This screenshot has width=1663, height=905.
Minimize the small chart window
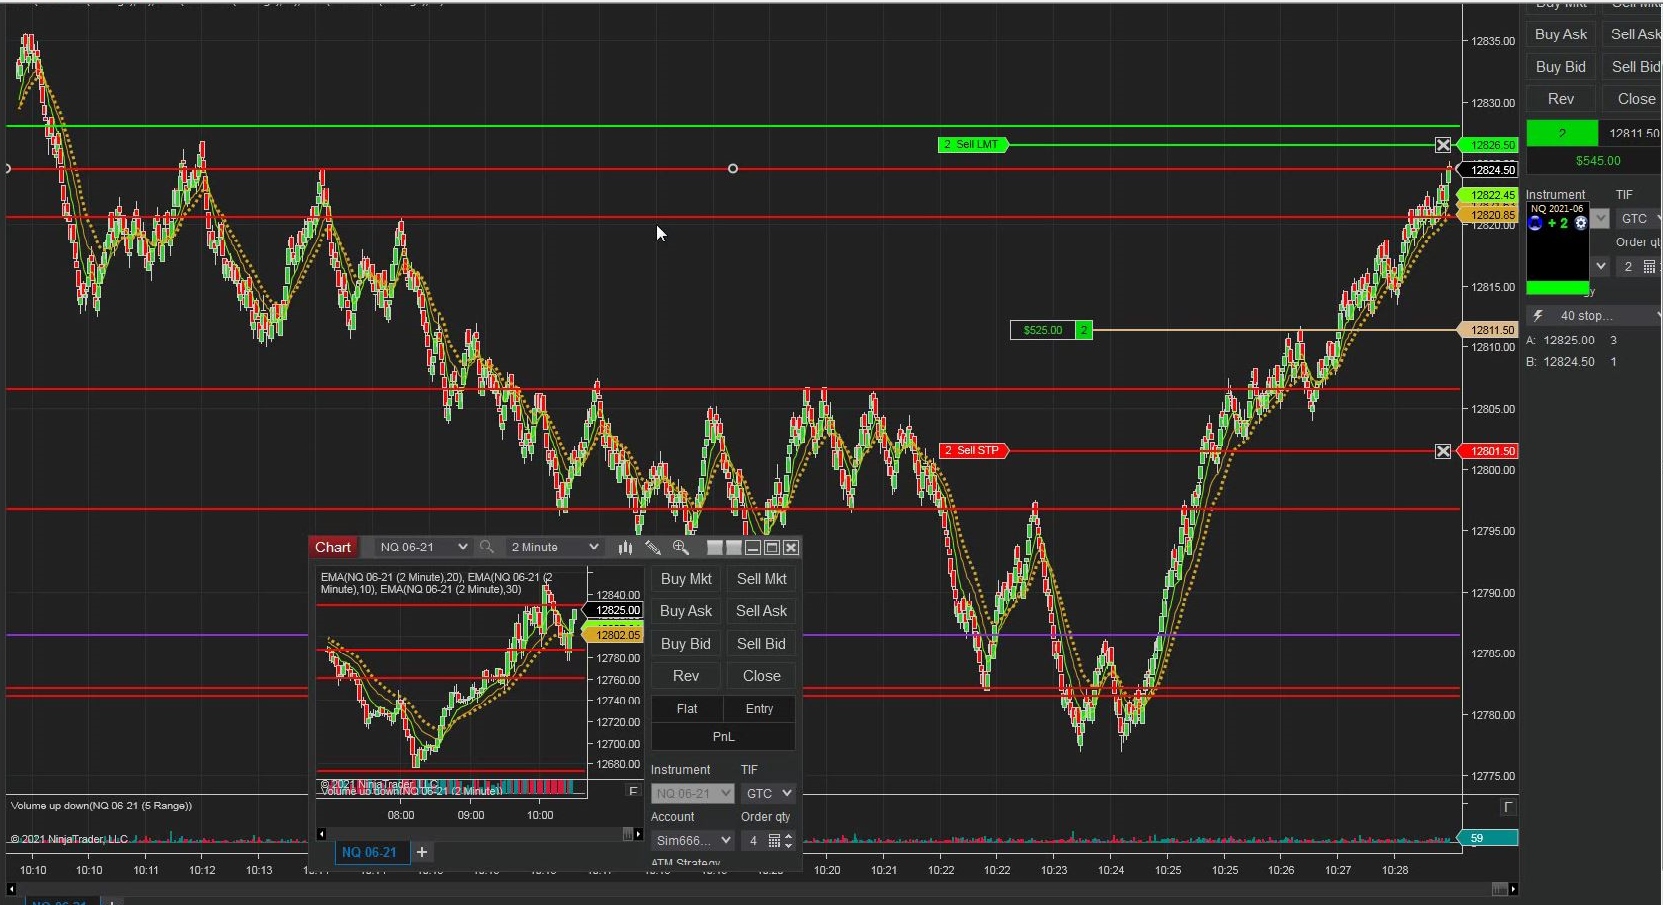coord(753,547)
